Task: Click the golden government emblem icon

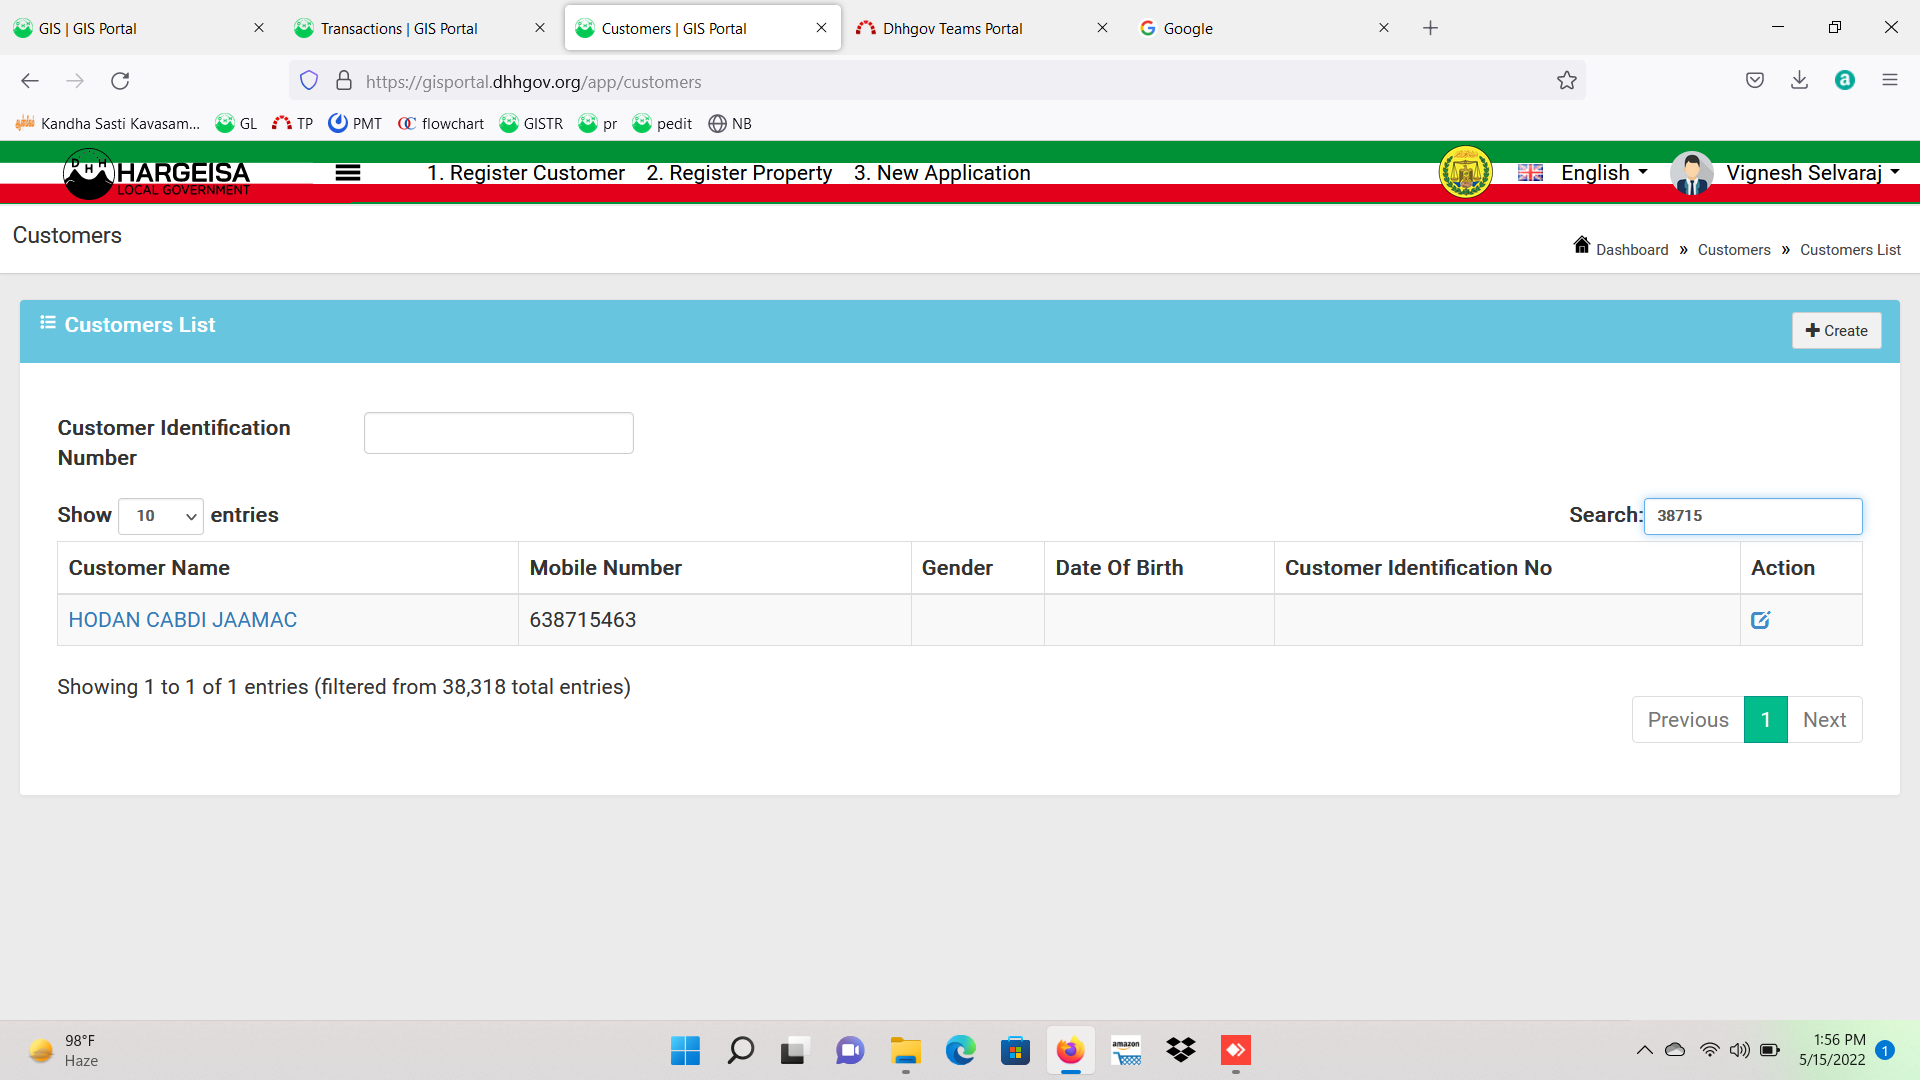Action: click(1465, 172)
